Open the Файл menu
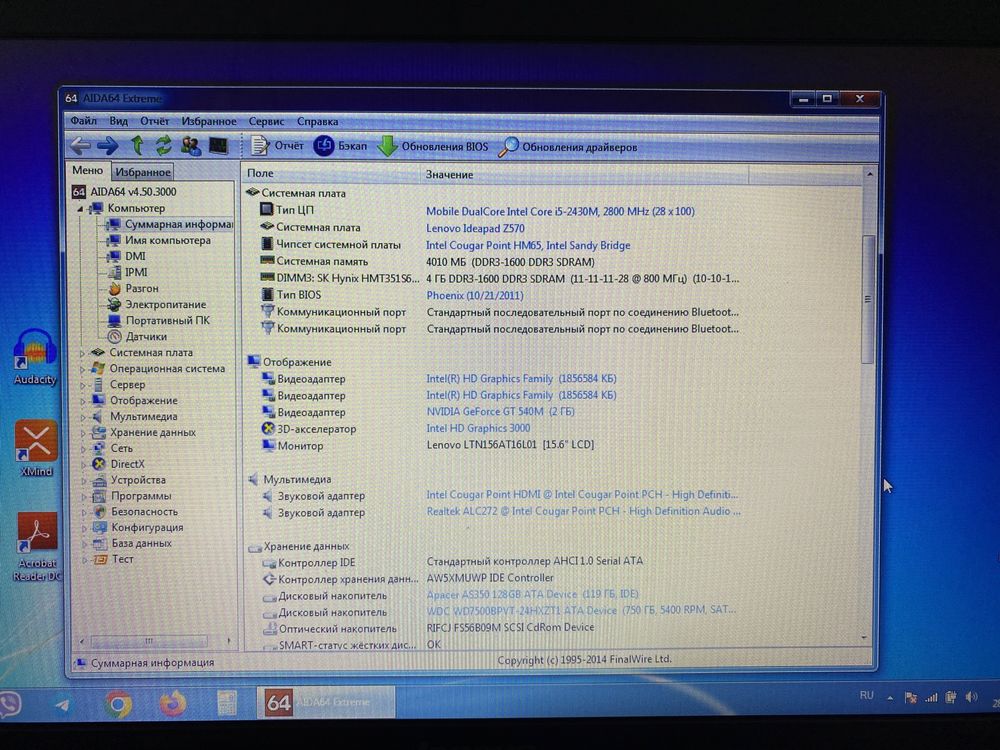Viewport: 1000px width, 750px height. [x=84, y=121]
